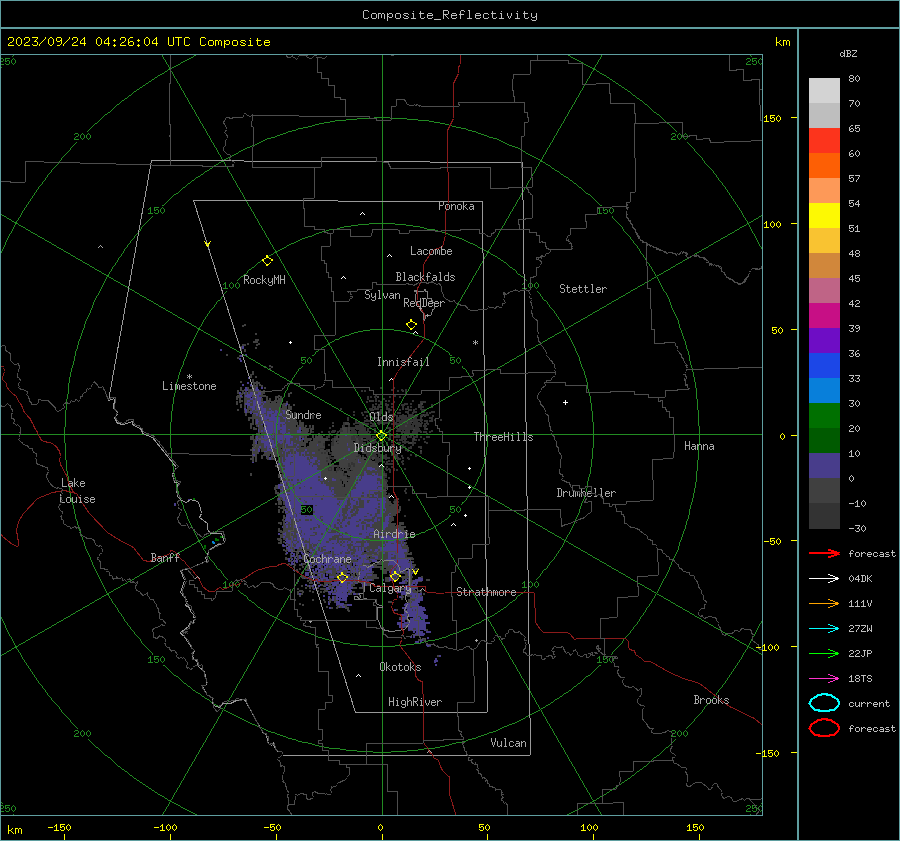Click the Limestone label
This screenshot has width=900, height=841.
pos(189,386)
